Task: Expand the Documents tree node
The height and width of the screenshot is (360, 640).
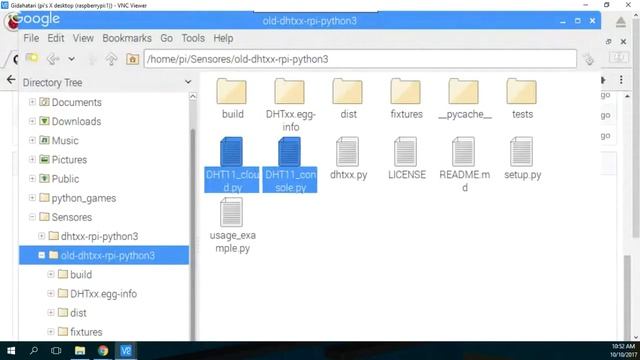Action: pyautogui.click(x=32, y=102)
